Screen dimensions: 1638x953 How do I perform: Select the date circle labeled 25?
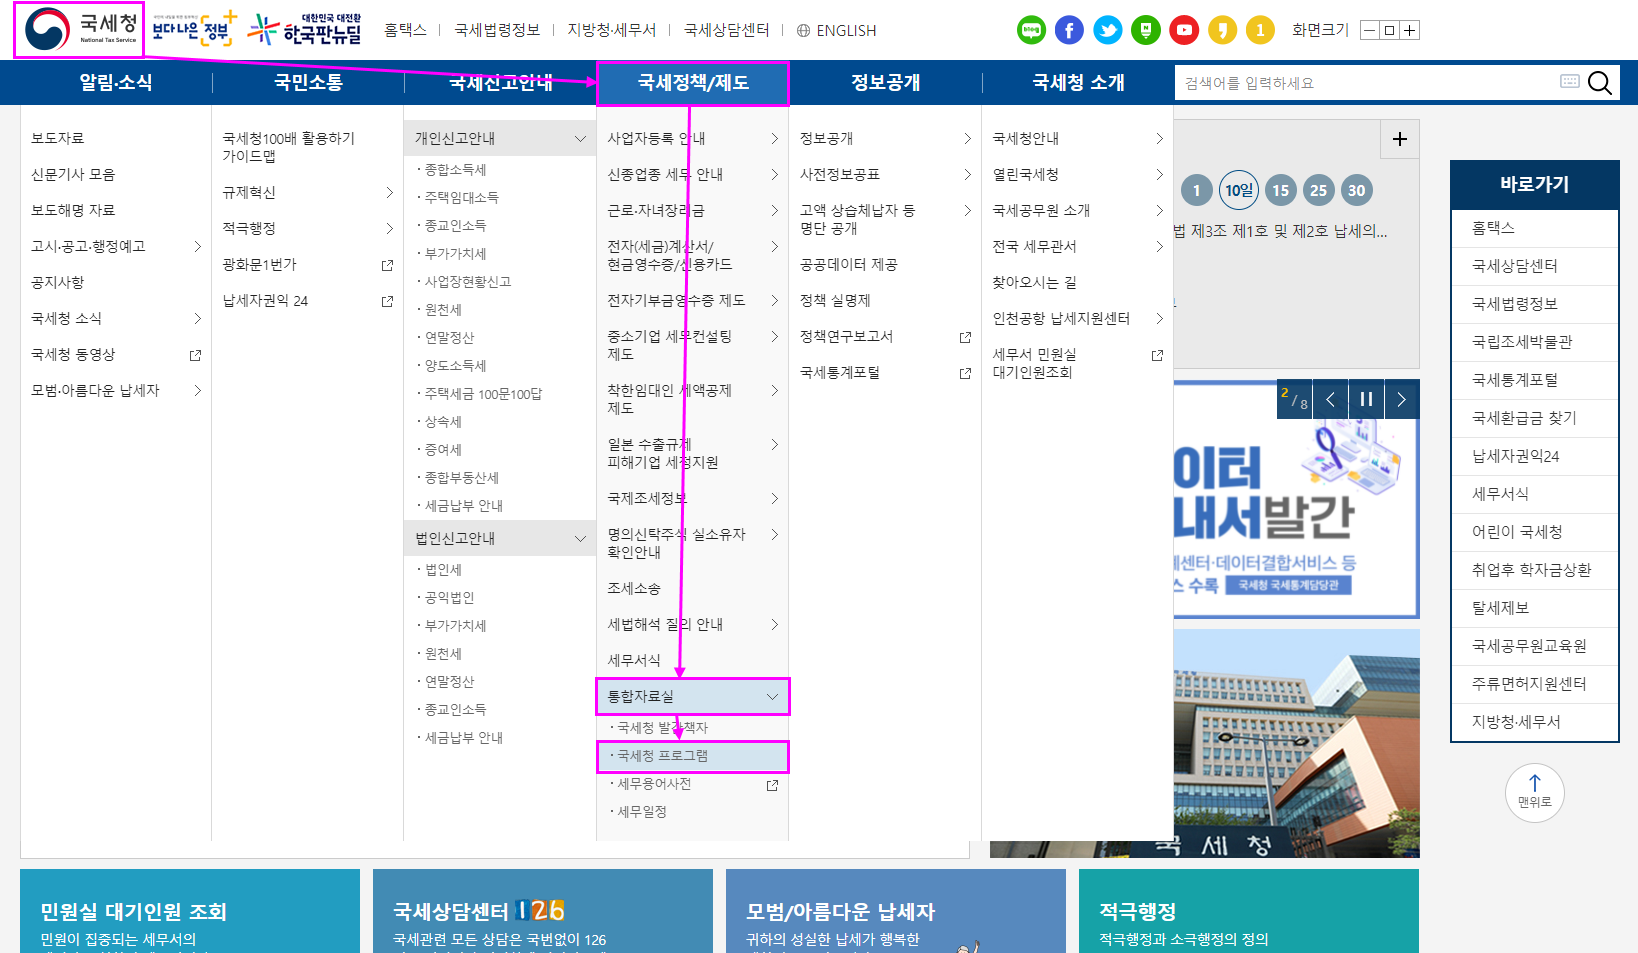point(1319,190)
